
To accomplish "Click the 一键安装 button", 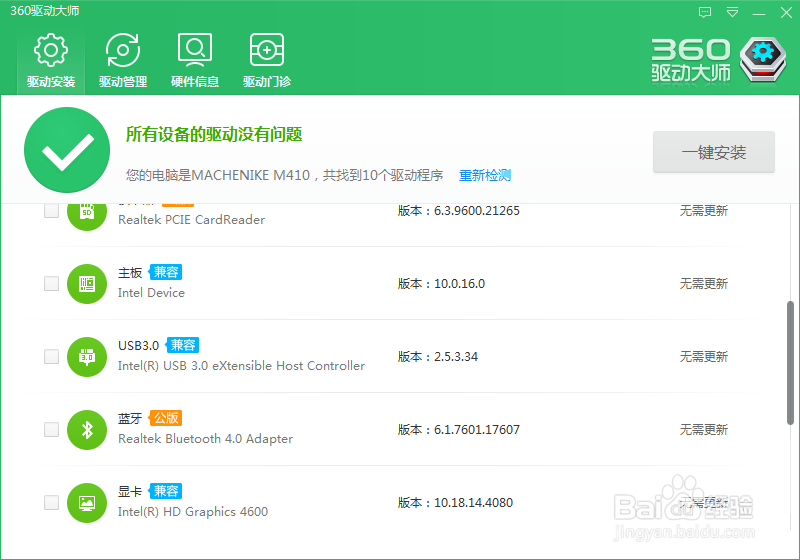I will tap(714, 152).
